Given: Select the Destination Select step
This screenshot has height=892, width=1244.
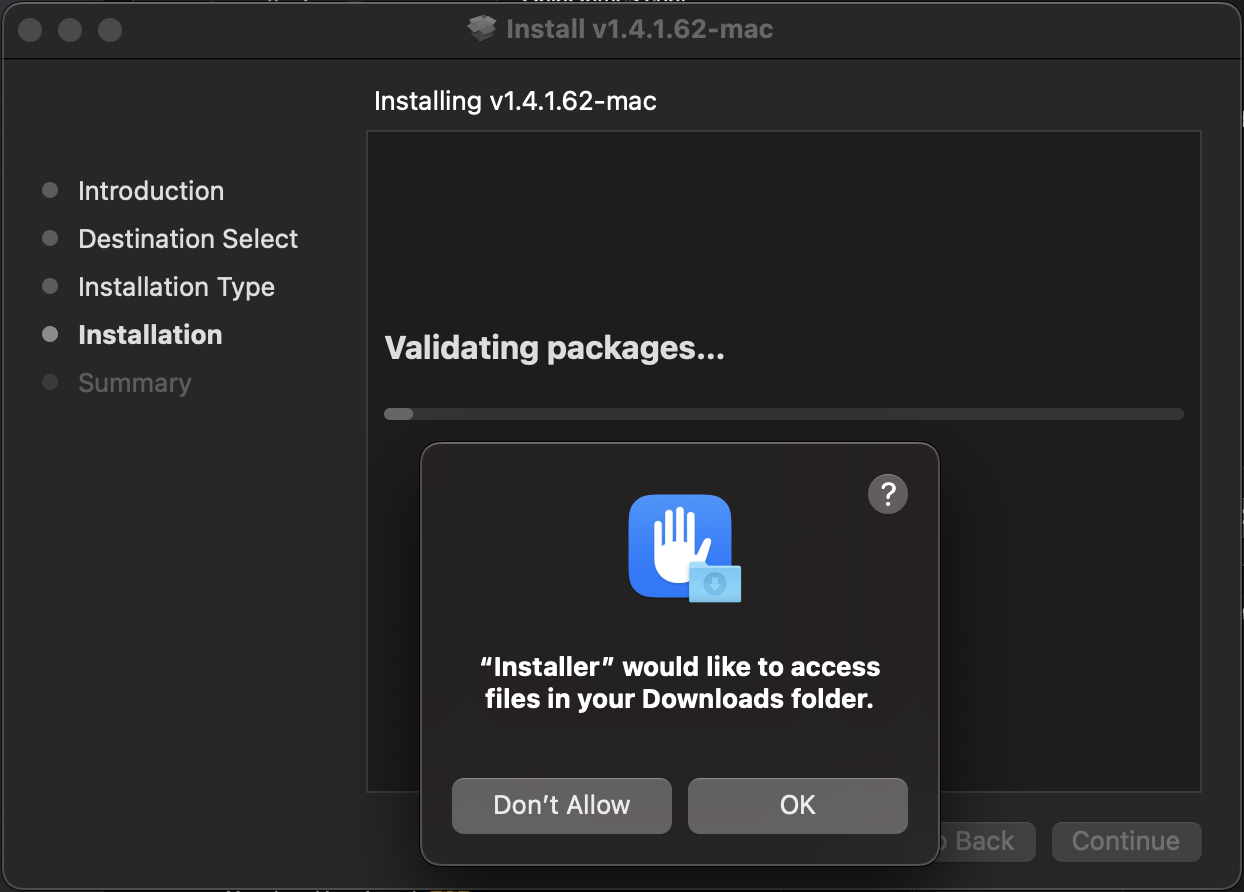Looking at the screenshot, I should pos(188,239).
